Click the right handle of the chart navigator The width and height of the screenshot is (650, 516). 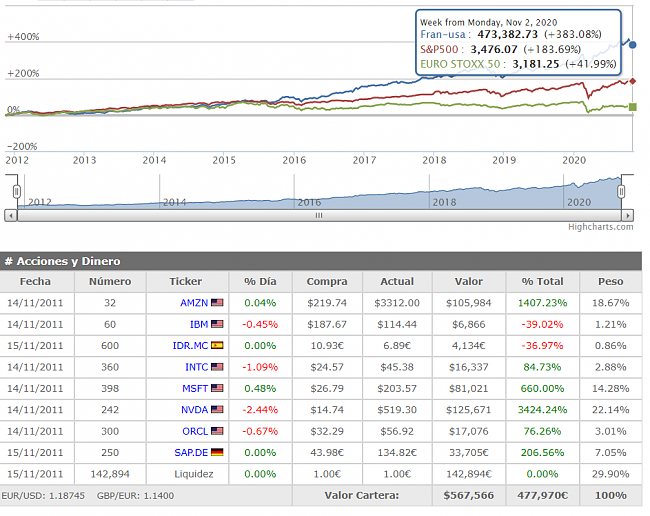(x=622, y=190)
